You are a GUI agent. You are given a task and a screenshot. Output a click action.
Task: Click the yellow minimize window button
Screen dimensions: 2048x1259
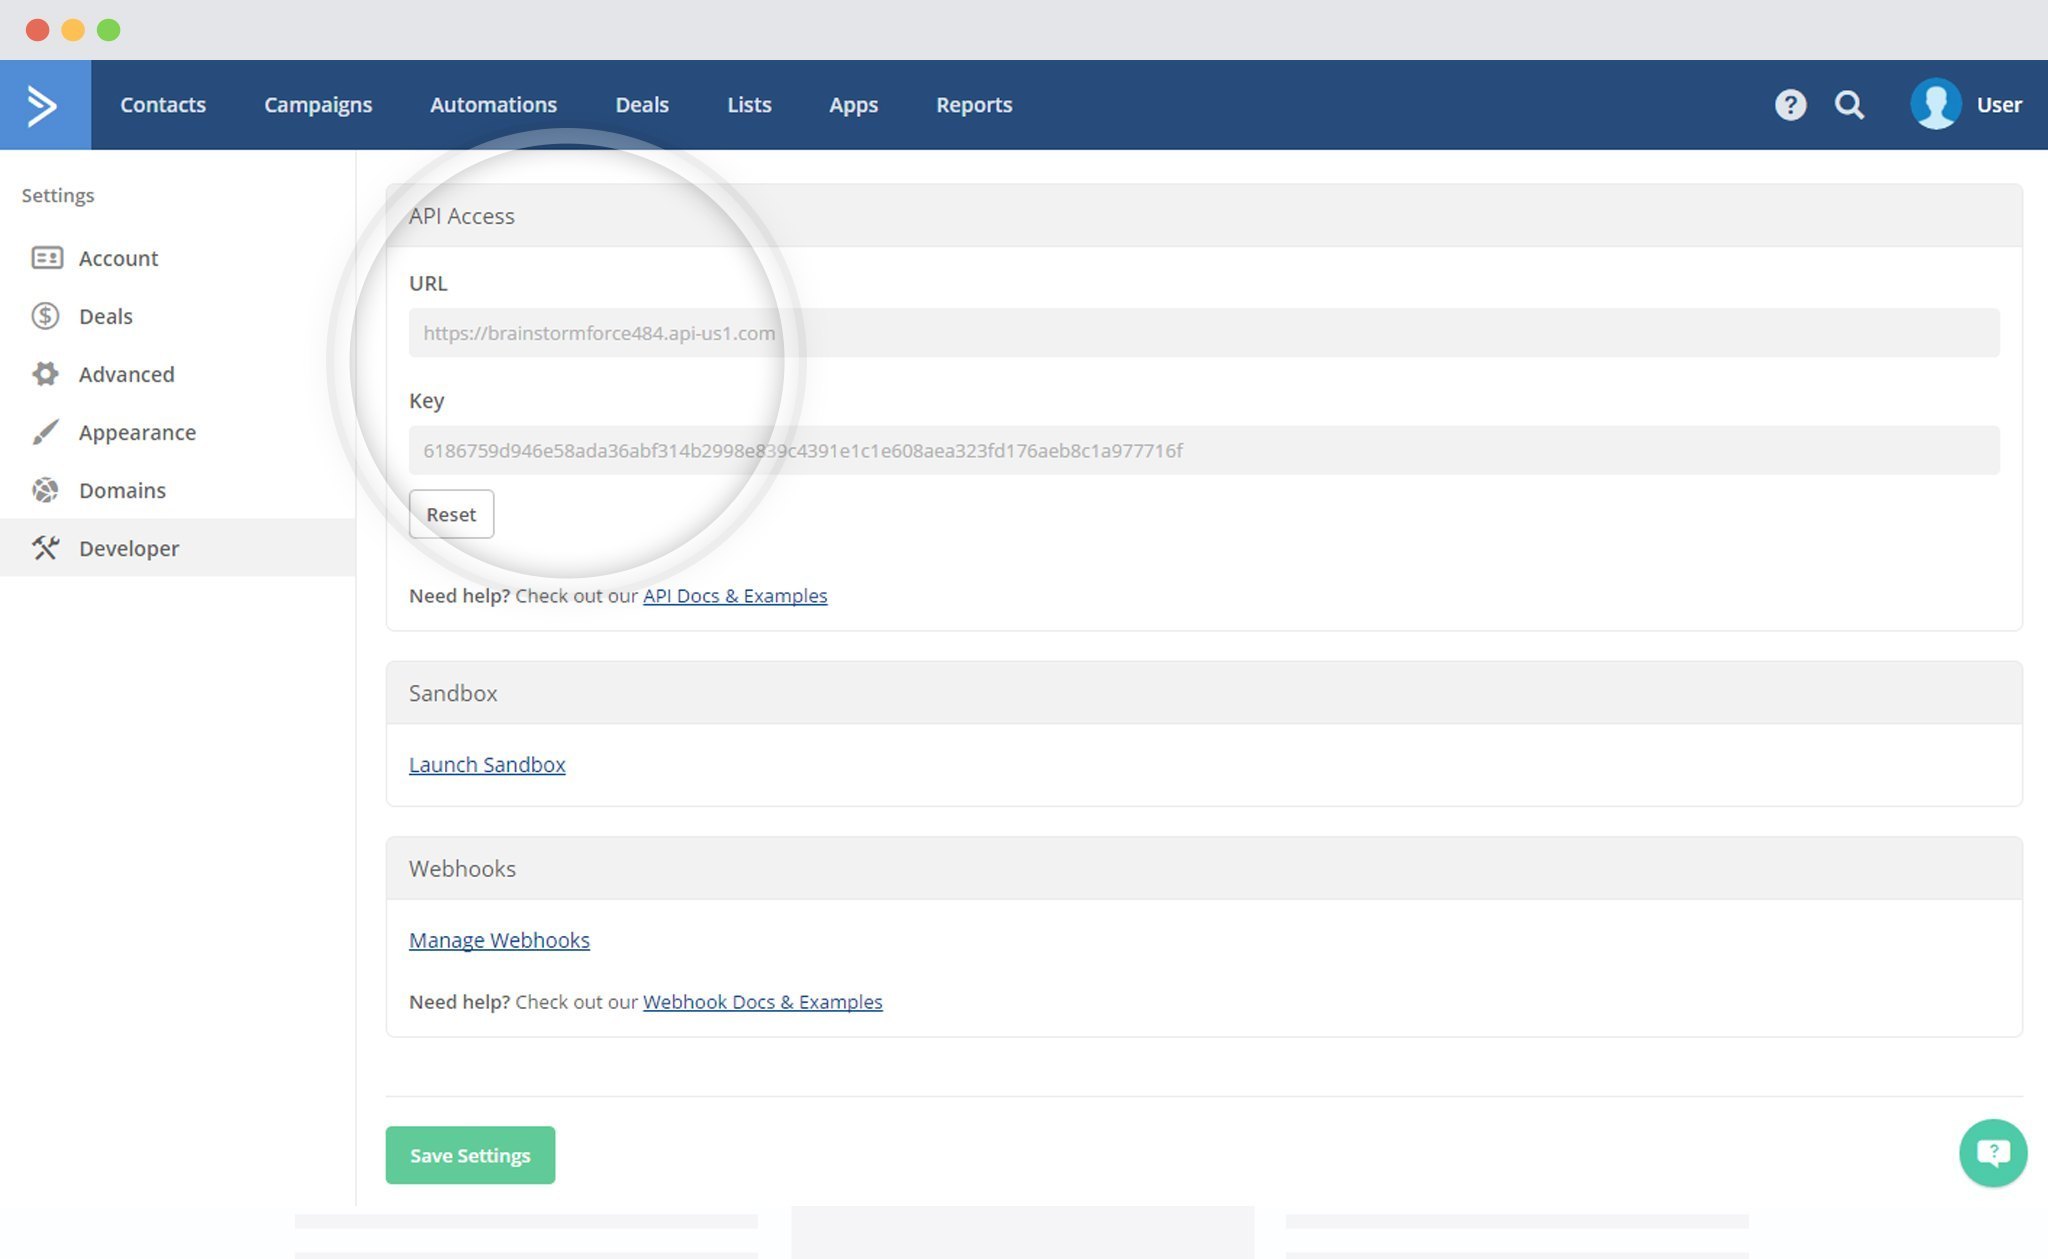(73, 30)
